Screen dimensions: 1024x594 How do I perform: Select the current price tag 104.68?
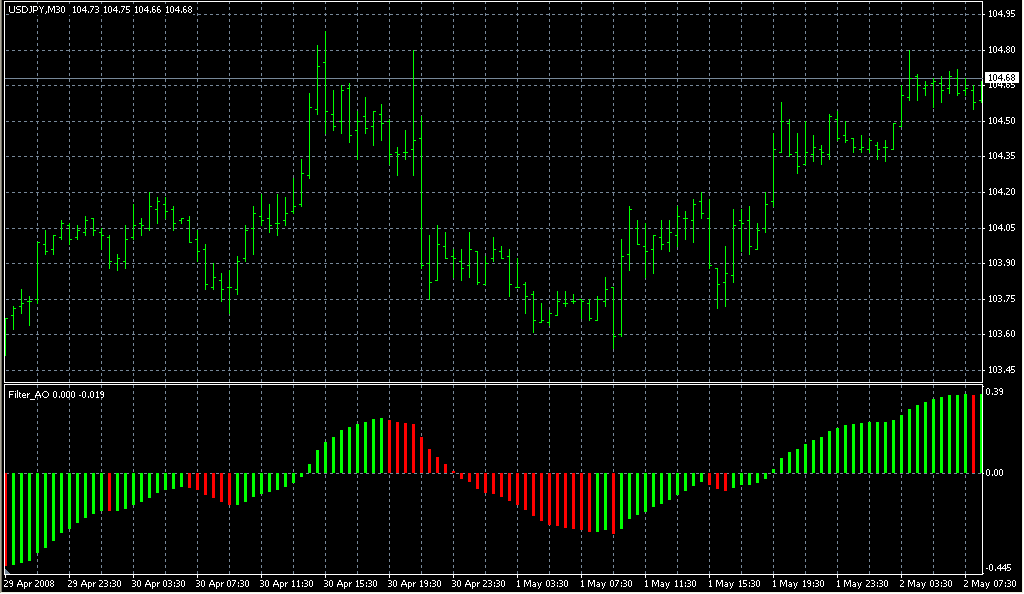(1001, 78)
